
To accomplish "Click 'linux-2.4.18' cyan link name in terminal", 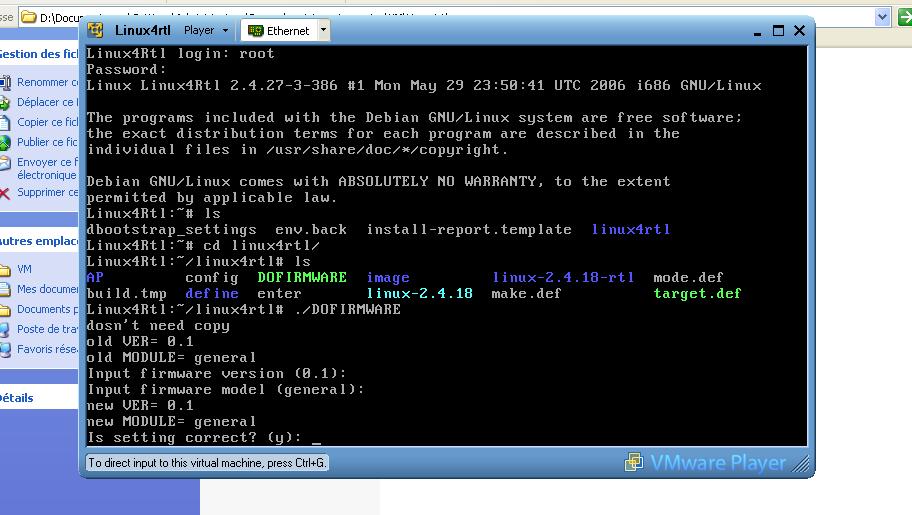I will tap(419, 293).
